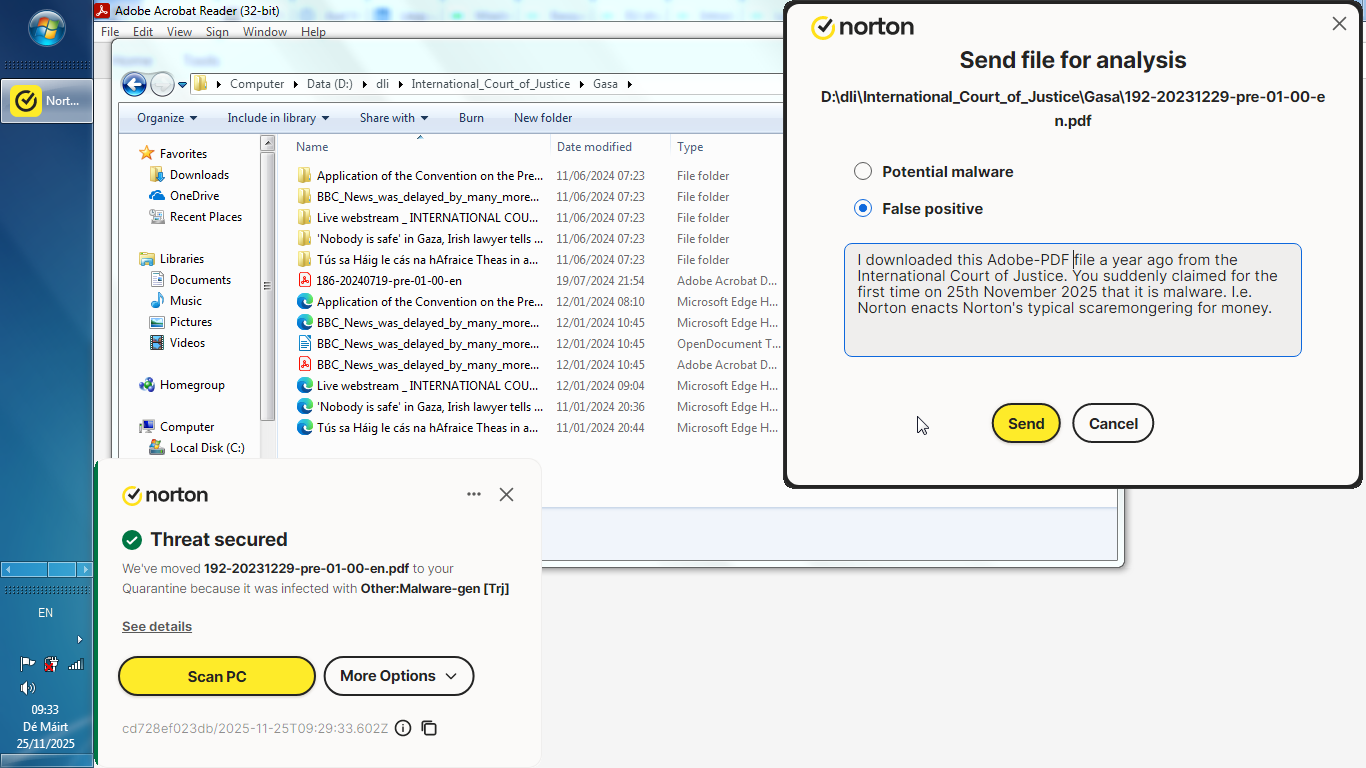Open the three-dots menu on Norton notification

(474, 494)
